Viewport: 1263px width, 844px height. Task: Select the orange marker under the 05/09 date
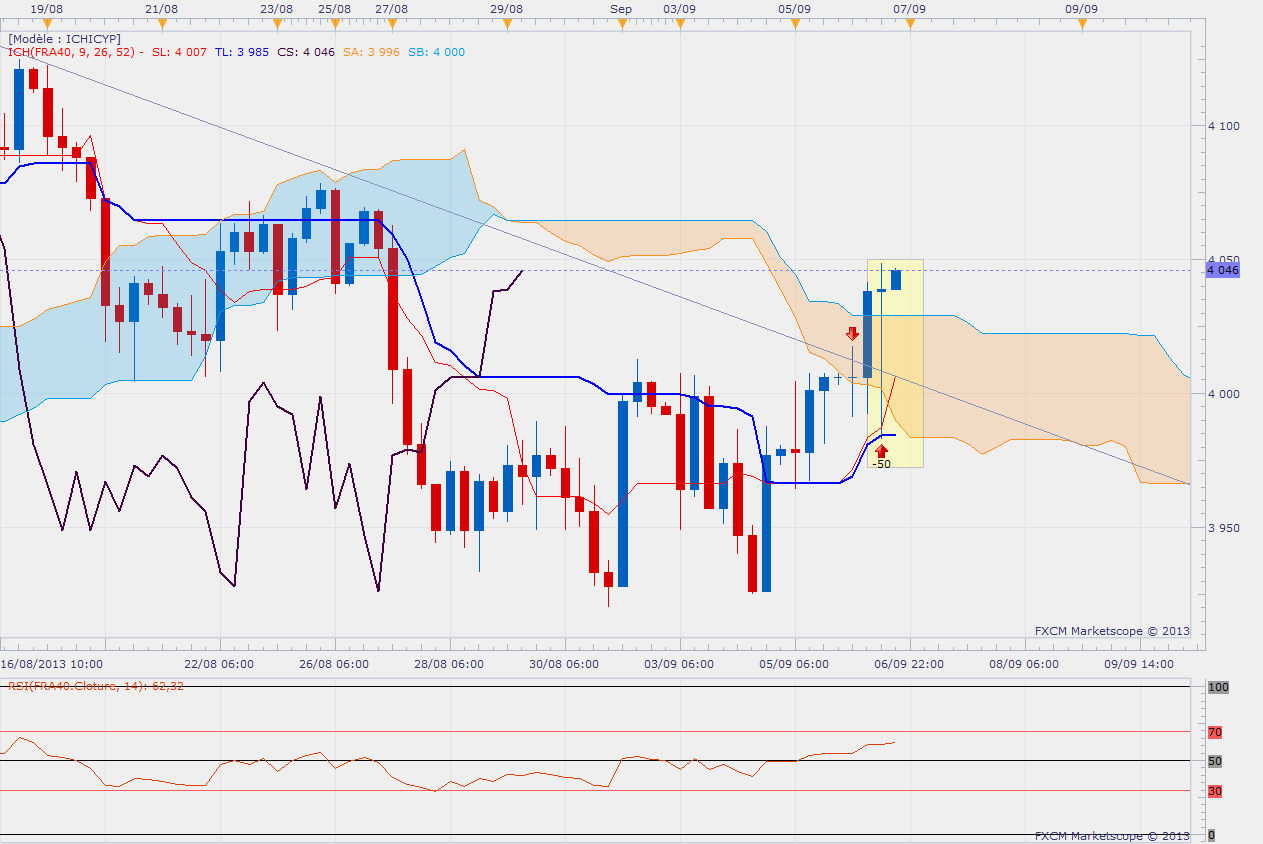point(795,25)
